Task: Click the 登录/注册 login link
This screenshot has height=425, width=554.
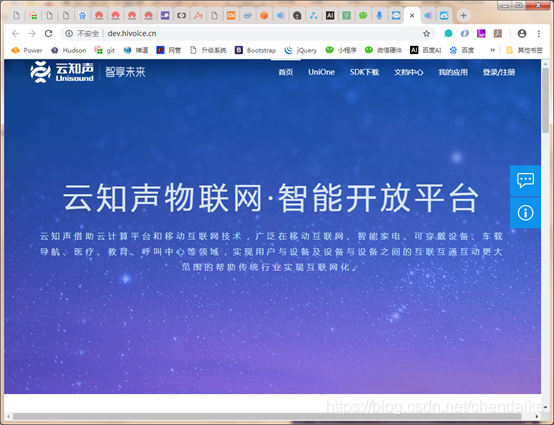Action: [x=499, y=72]
